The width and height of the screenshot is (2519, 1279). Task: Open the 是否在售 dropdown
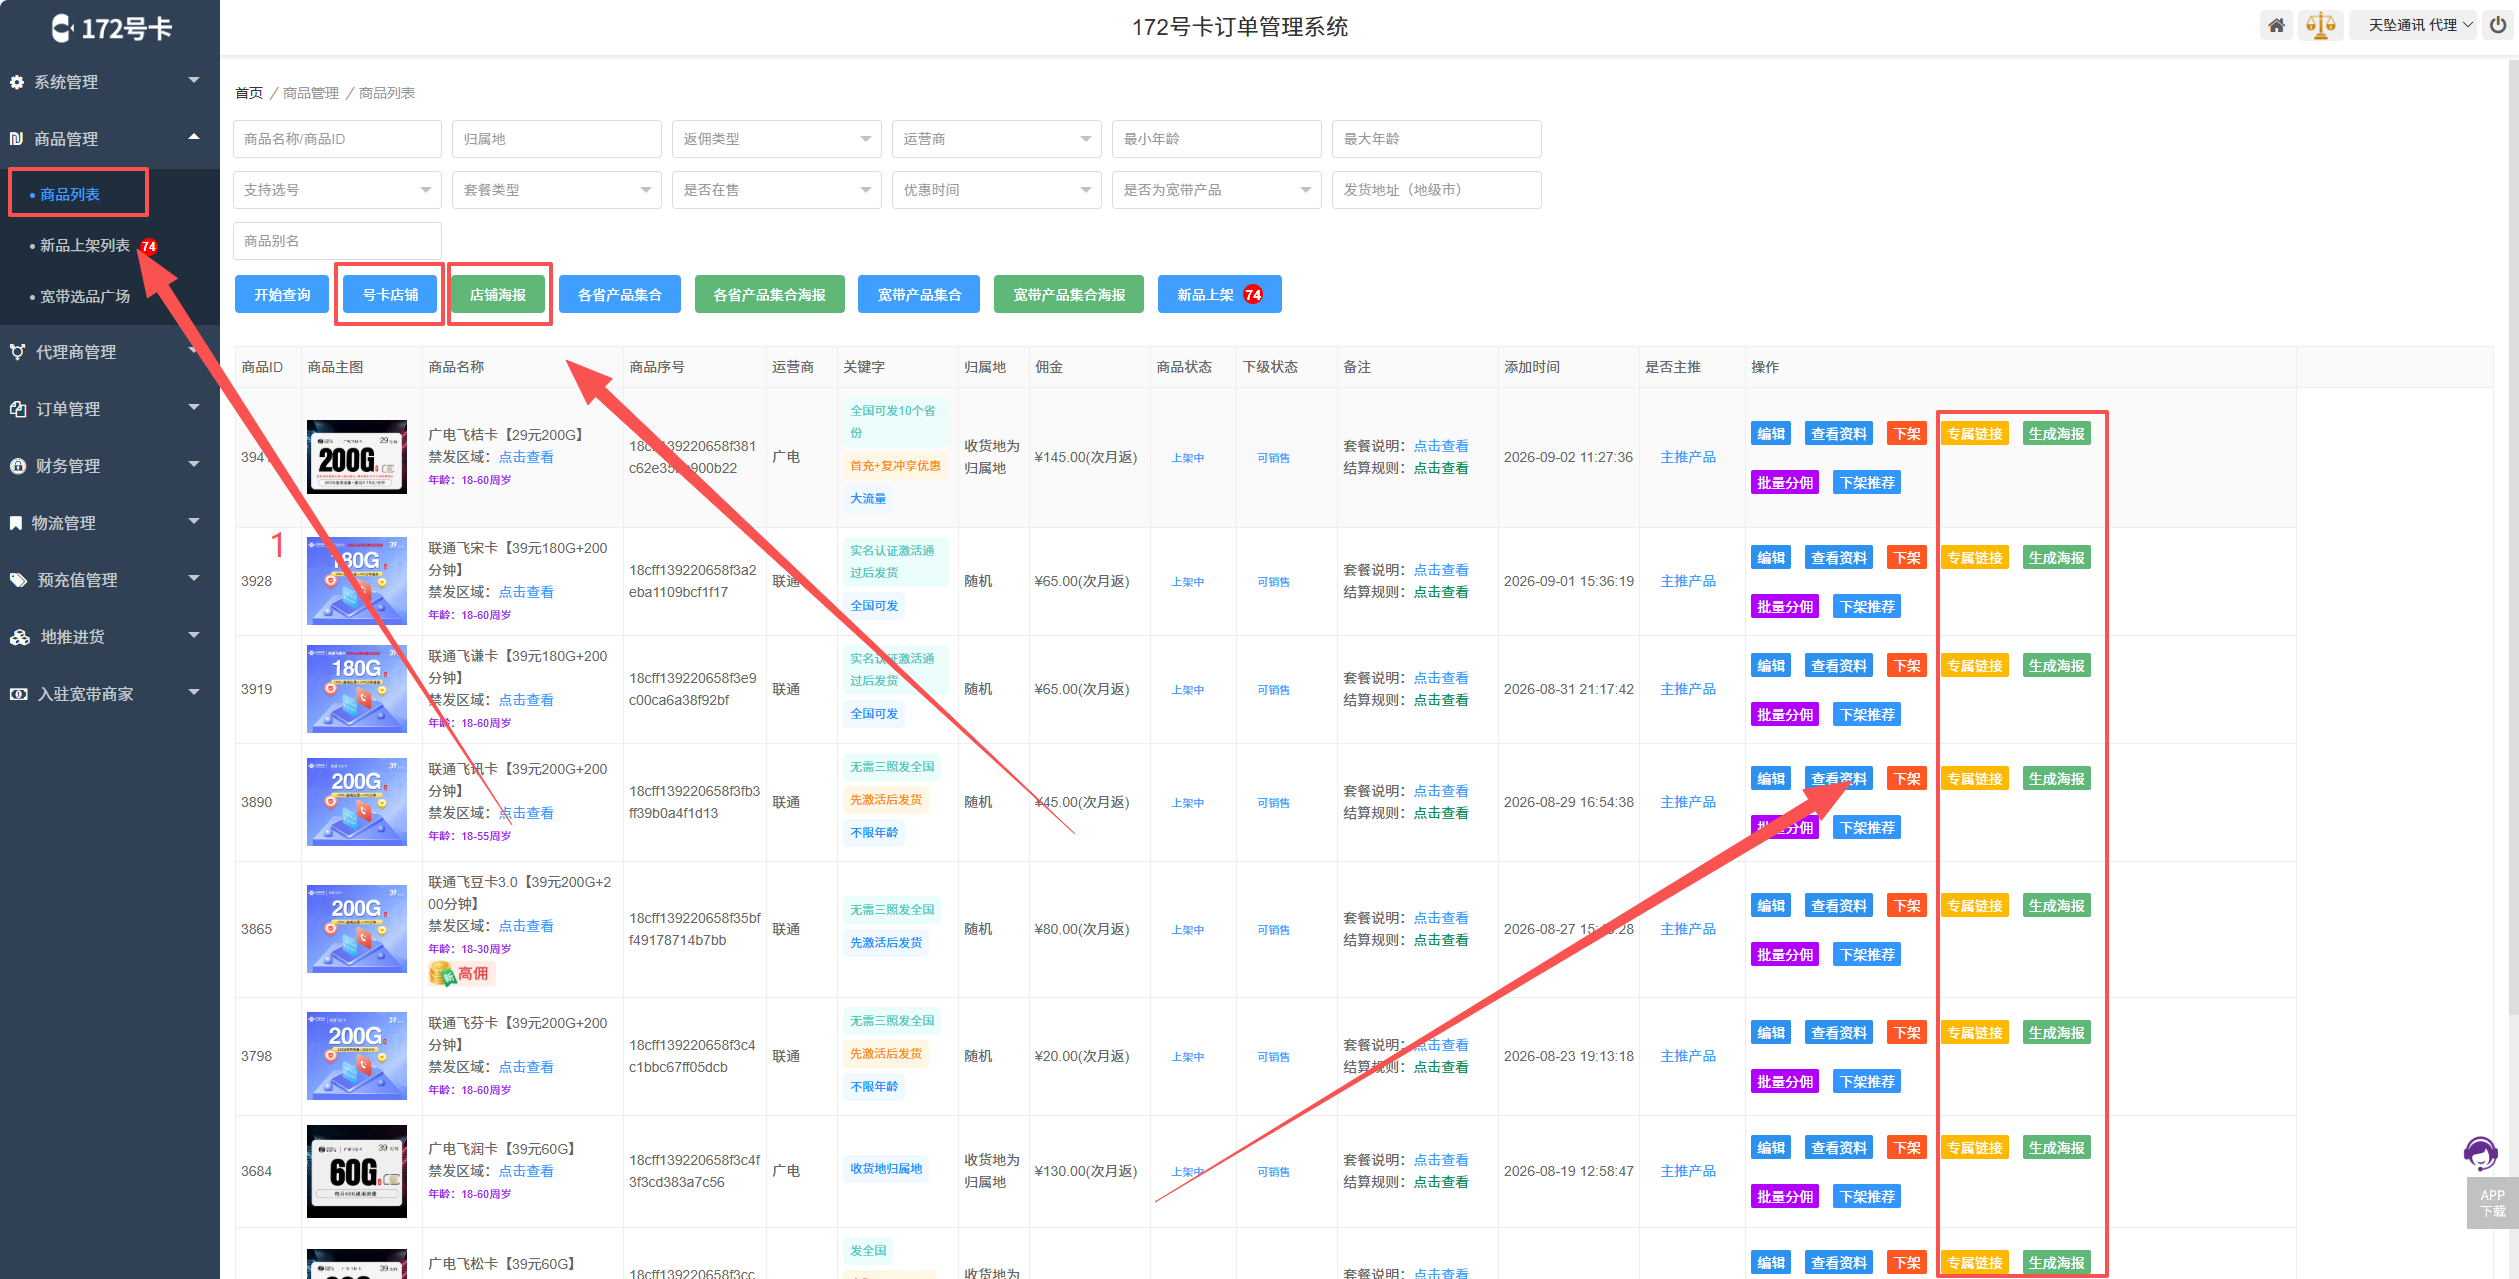click(x=776, y=190)
